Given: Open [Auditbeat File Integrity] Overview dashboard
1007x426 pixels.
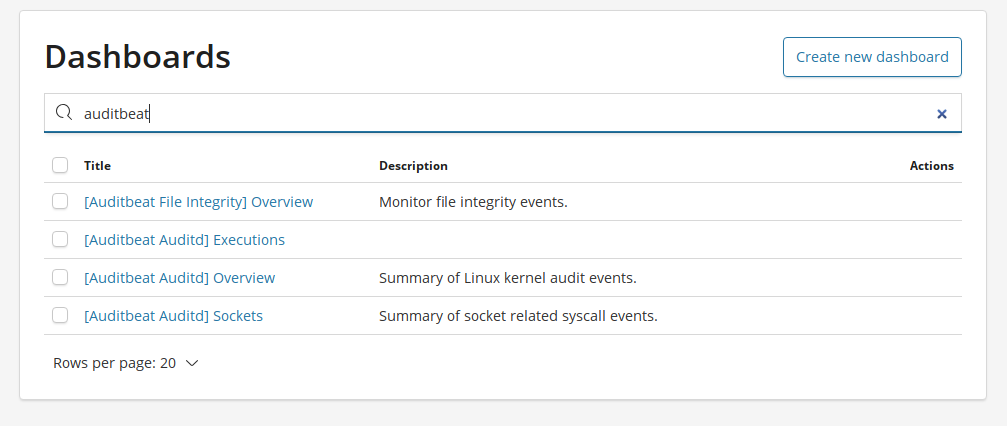Looking at the screenshot, I should [198, 202].
